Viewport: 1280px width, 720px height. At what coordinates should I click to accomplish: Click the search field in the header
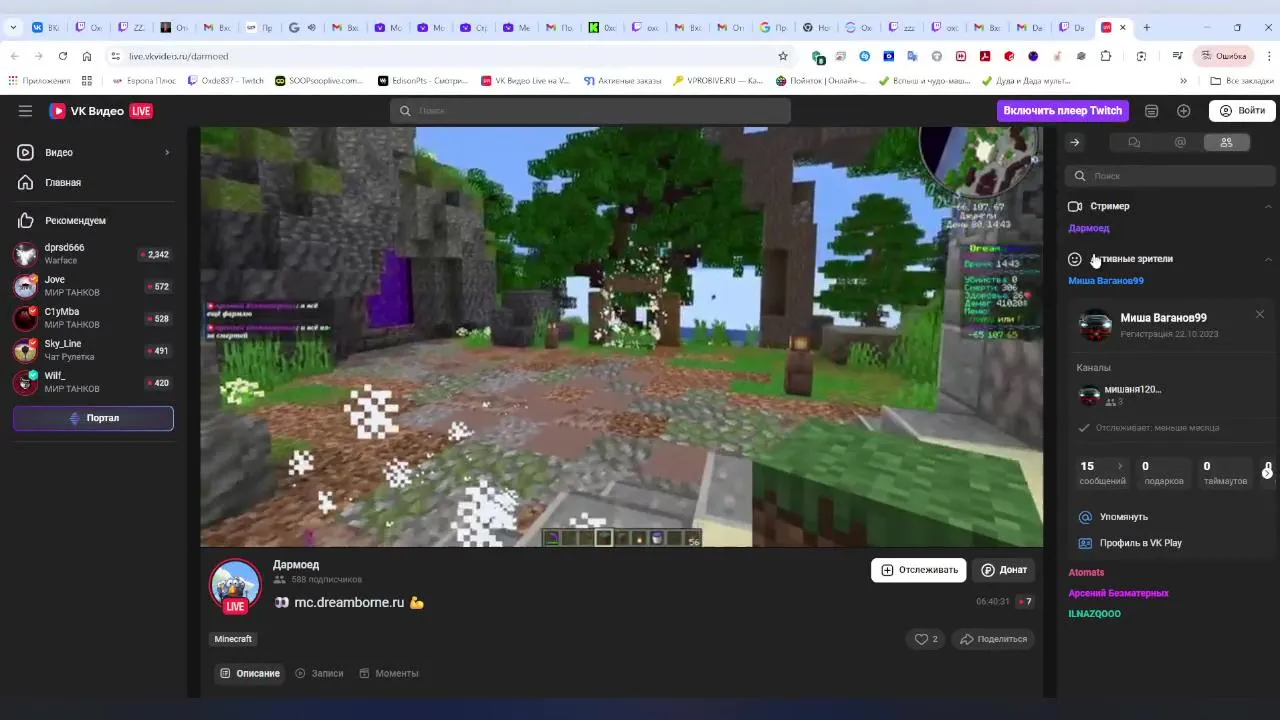point(590,111)
